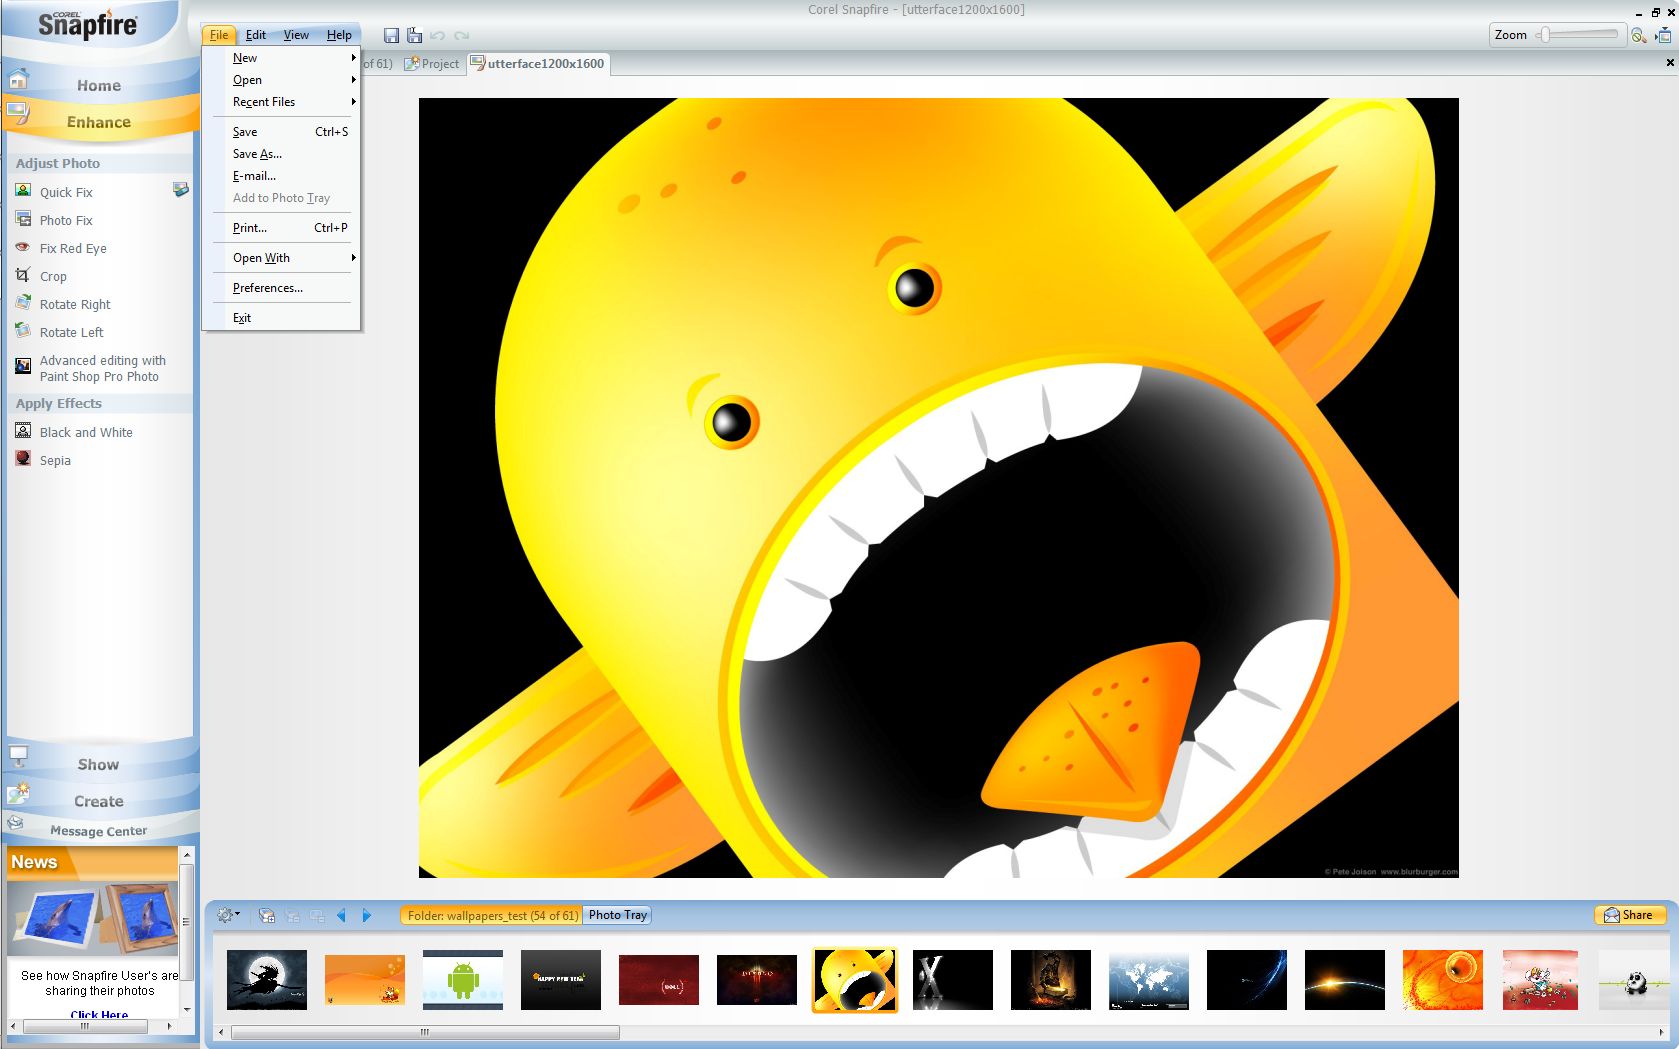The width and height of the screenshot is (1679, 1049).
Task: Click the small icon right of Quick Fix
Action: click(x=180, y=190)
